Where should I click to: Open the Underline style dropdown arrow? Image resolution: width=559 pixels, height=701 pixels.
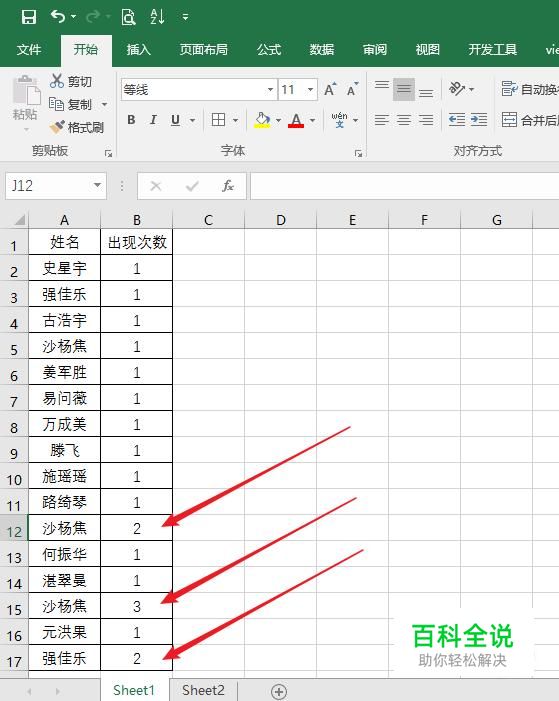[x=192, y=120]
